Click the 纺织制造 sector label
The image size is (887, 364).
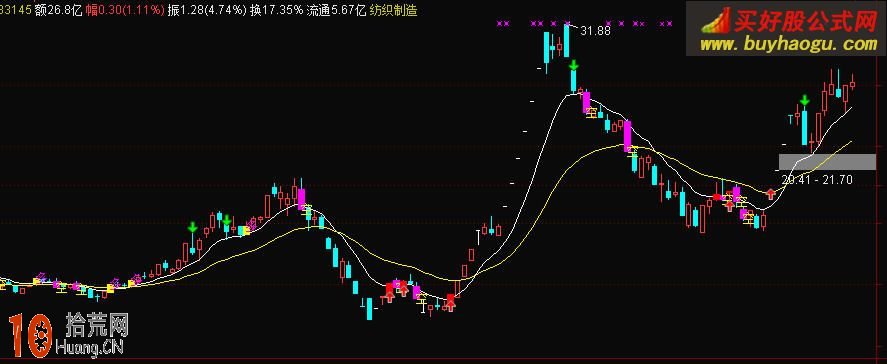pos(394,10)
